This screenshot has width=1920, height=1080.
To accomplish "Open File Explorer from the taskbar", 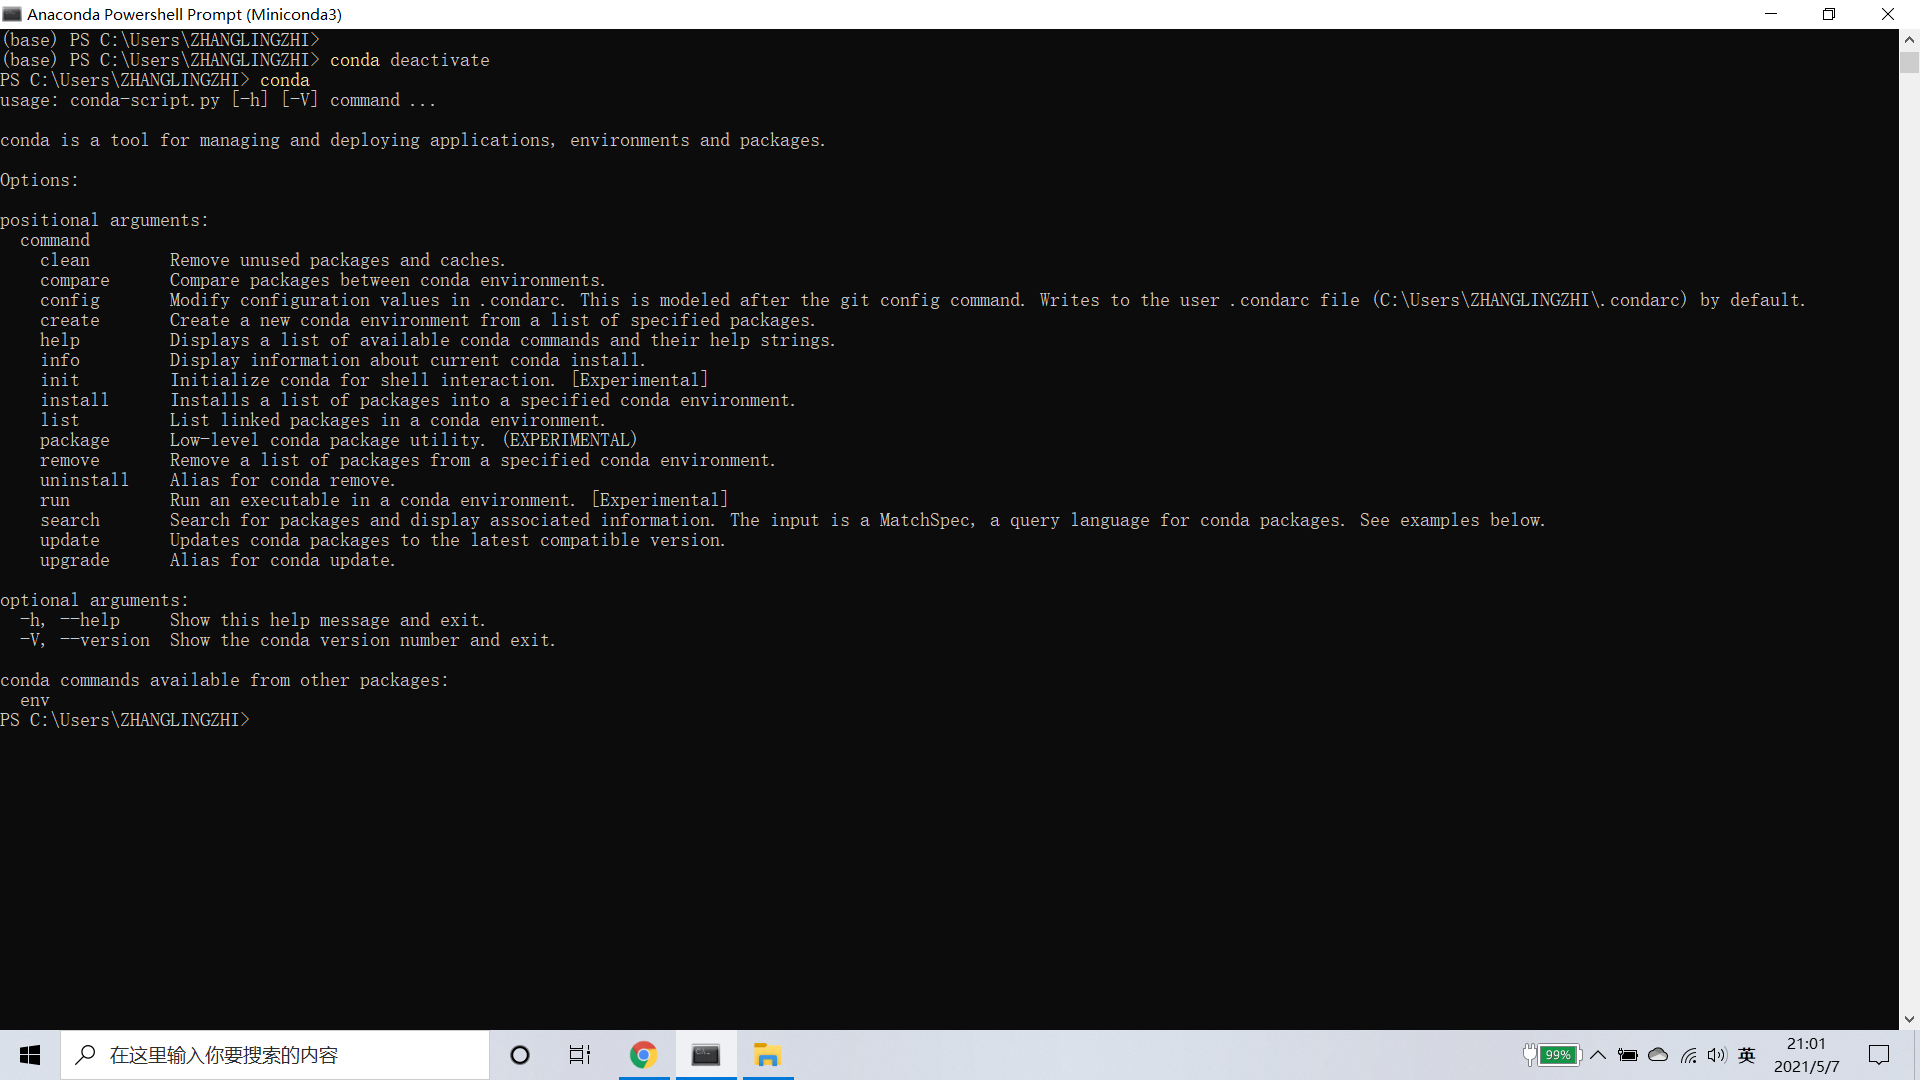I will (x=767, y=1055).
